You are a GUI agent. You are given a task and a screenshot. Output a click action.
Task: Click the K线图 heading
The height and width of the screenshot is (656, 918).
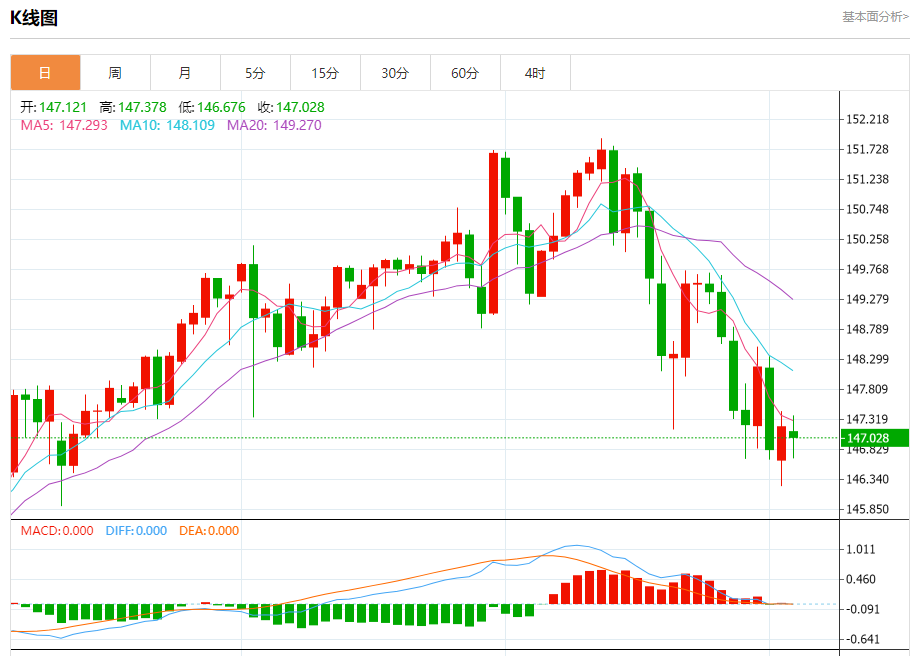click(x=34, y=18)
